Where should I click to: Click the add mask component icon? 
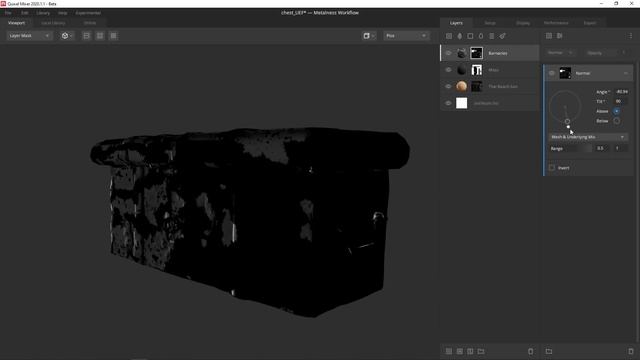point(549,36)
